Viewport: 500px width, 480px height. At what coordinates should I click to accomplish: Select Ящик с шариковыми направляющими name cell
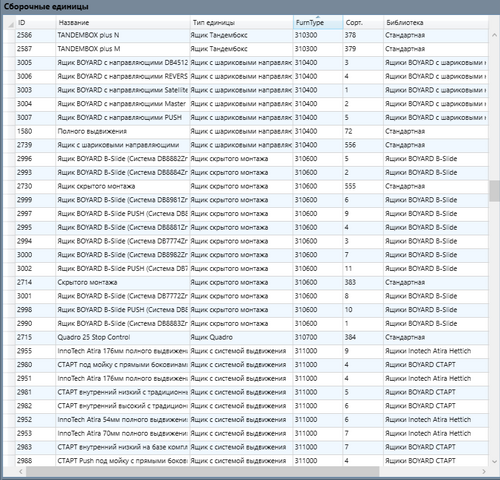click(123, 145)
